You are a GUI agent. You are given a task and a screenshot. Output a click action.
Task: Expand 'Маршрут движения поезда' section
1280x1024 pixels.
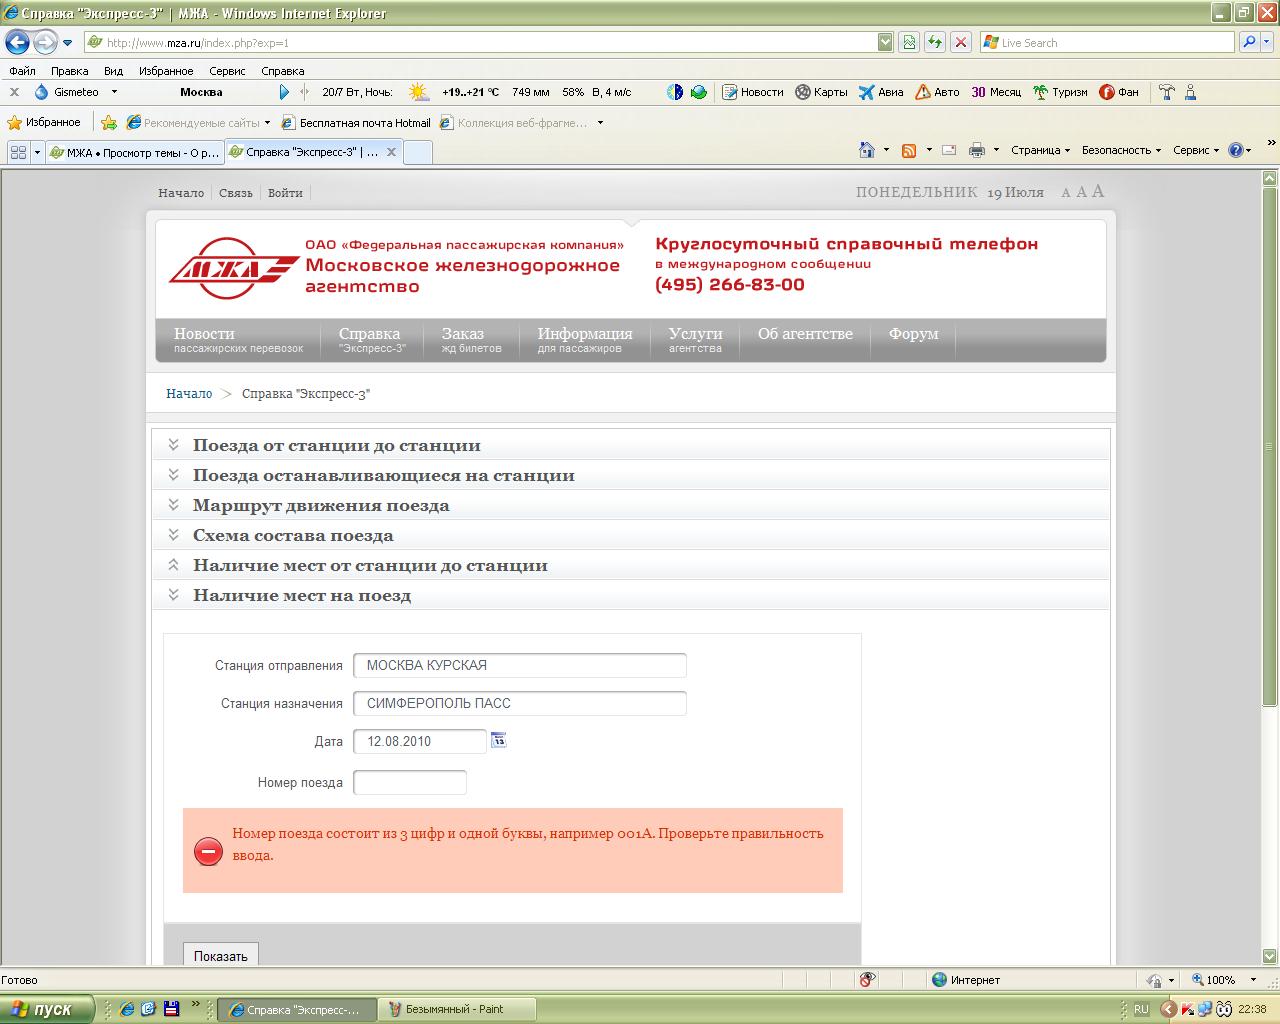[320, 505]
